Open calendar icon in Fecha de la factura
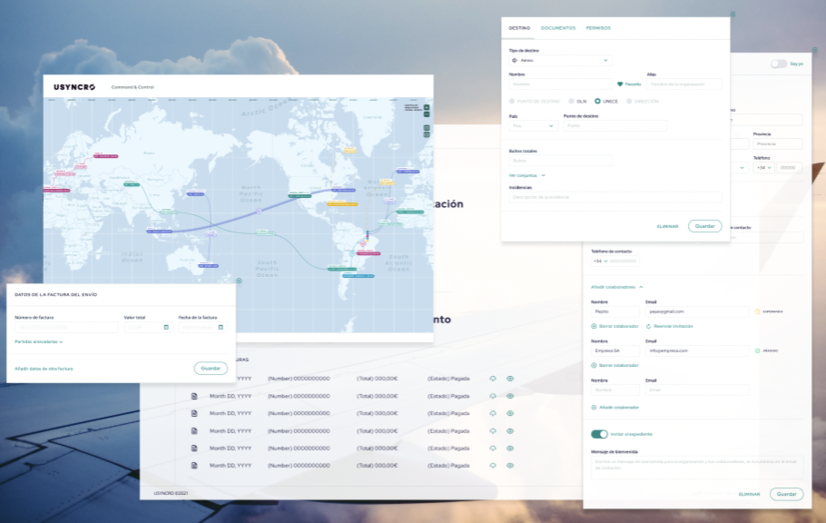Image resolution: width=826 pixels, height=523 pixels. coord(220,327)
